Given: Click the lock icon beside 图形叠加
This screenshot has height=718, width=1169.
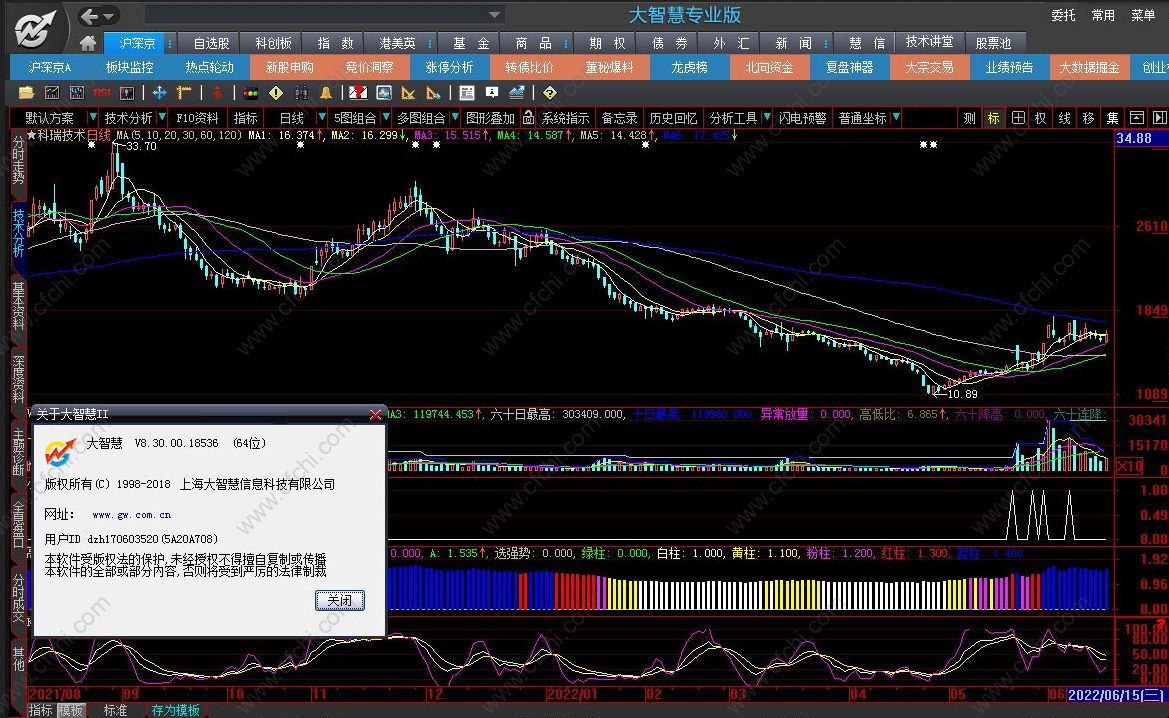Looking at the screenshot, I should coord(528,118).
